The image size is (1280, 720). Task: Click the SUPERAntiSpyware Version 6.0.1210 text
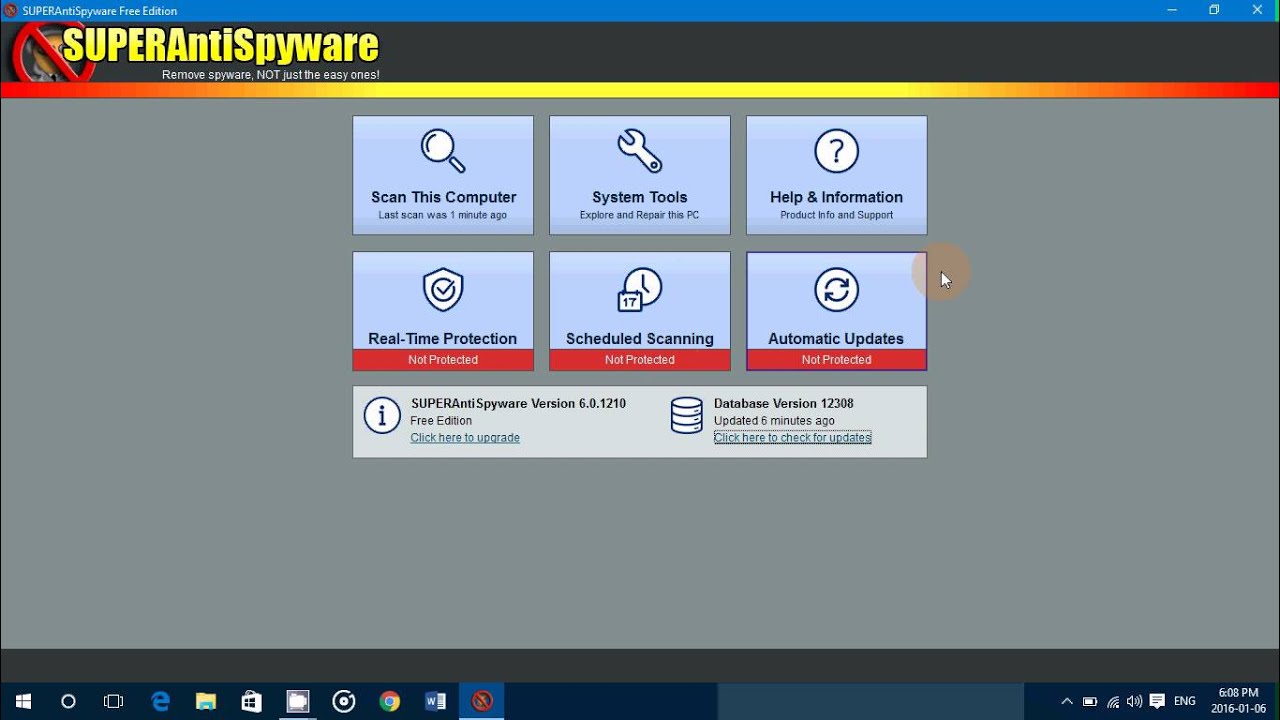coord(518,404)
